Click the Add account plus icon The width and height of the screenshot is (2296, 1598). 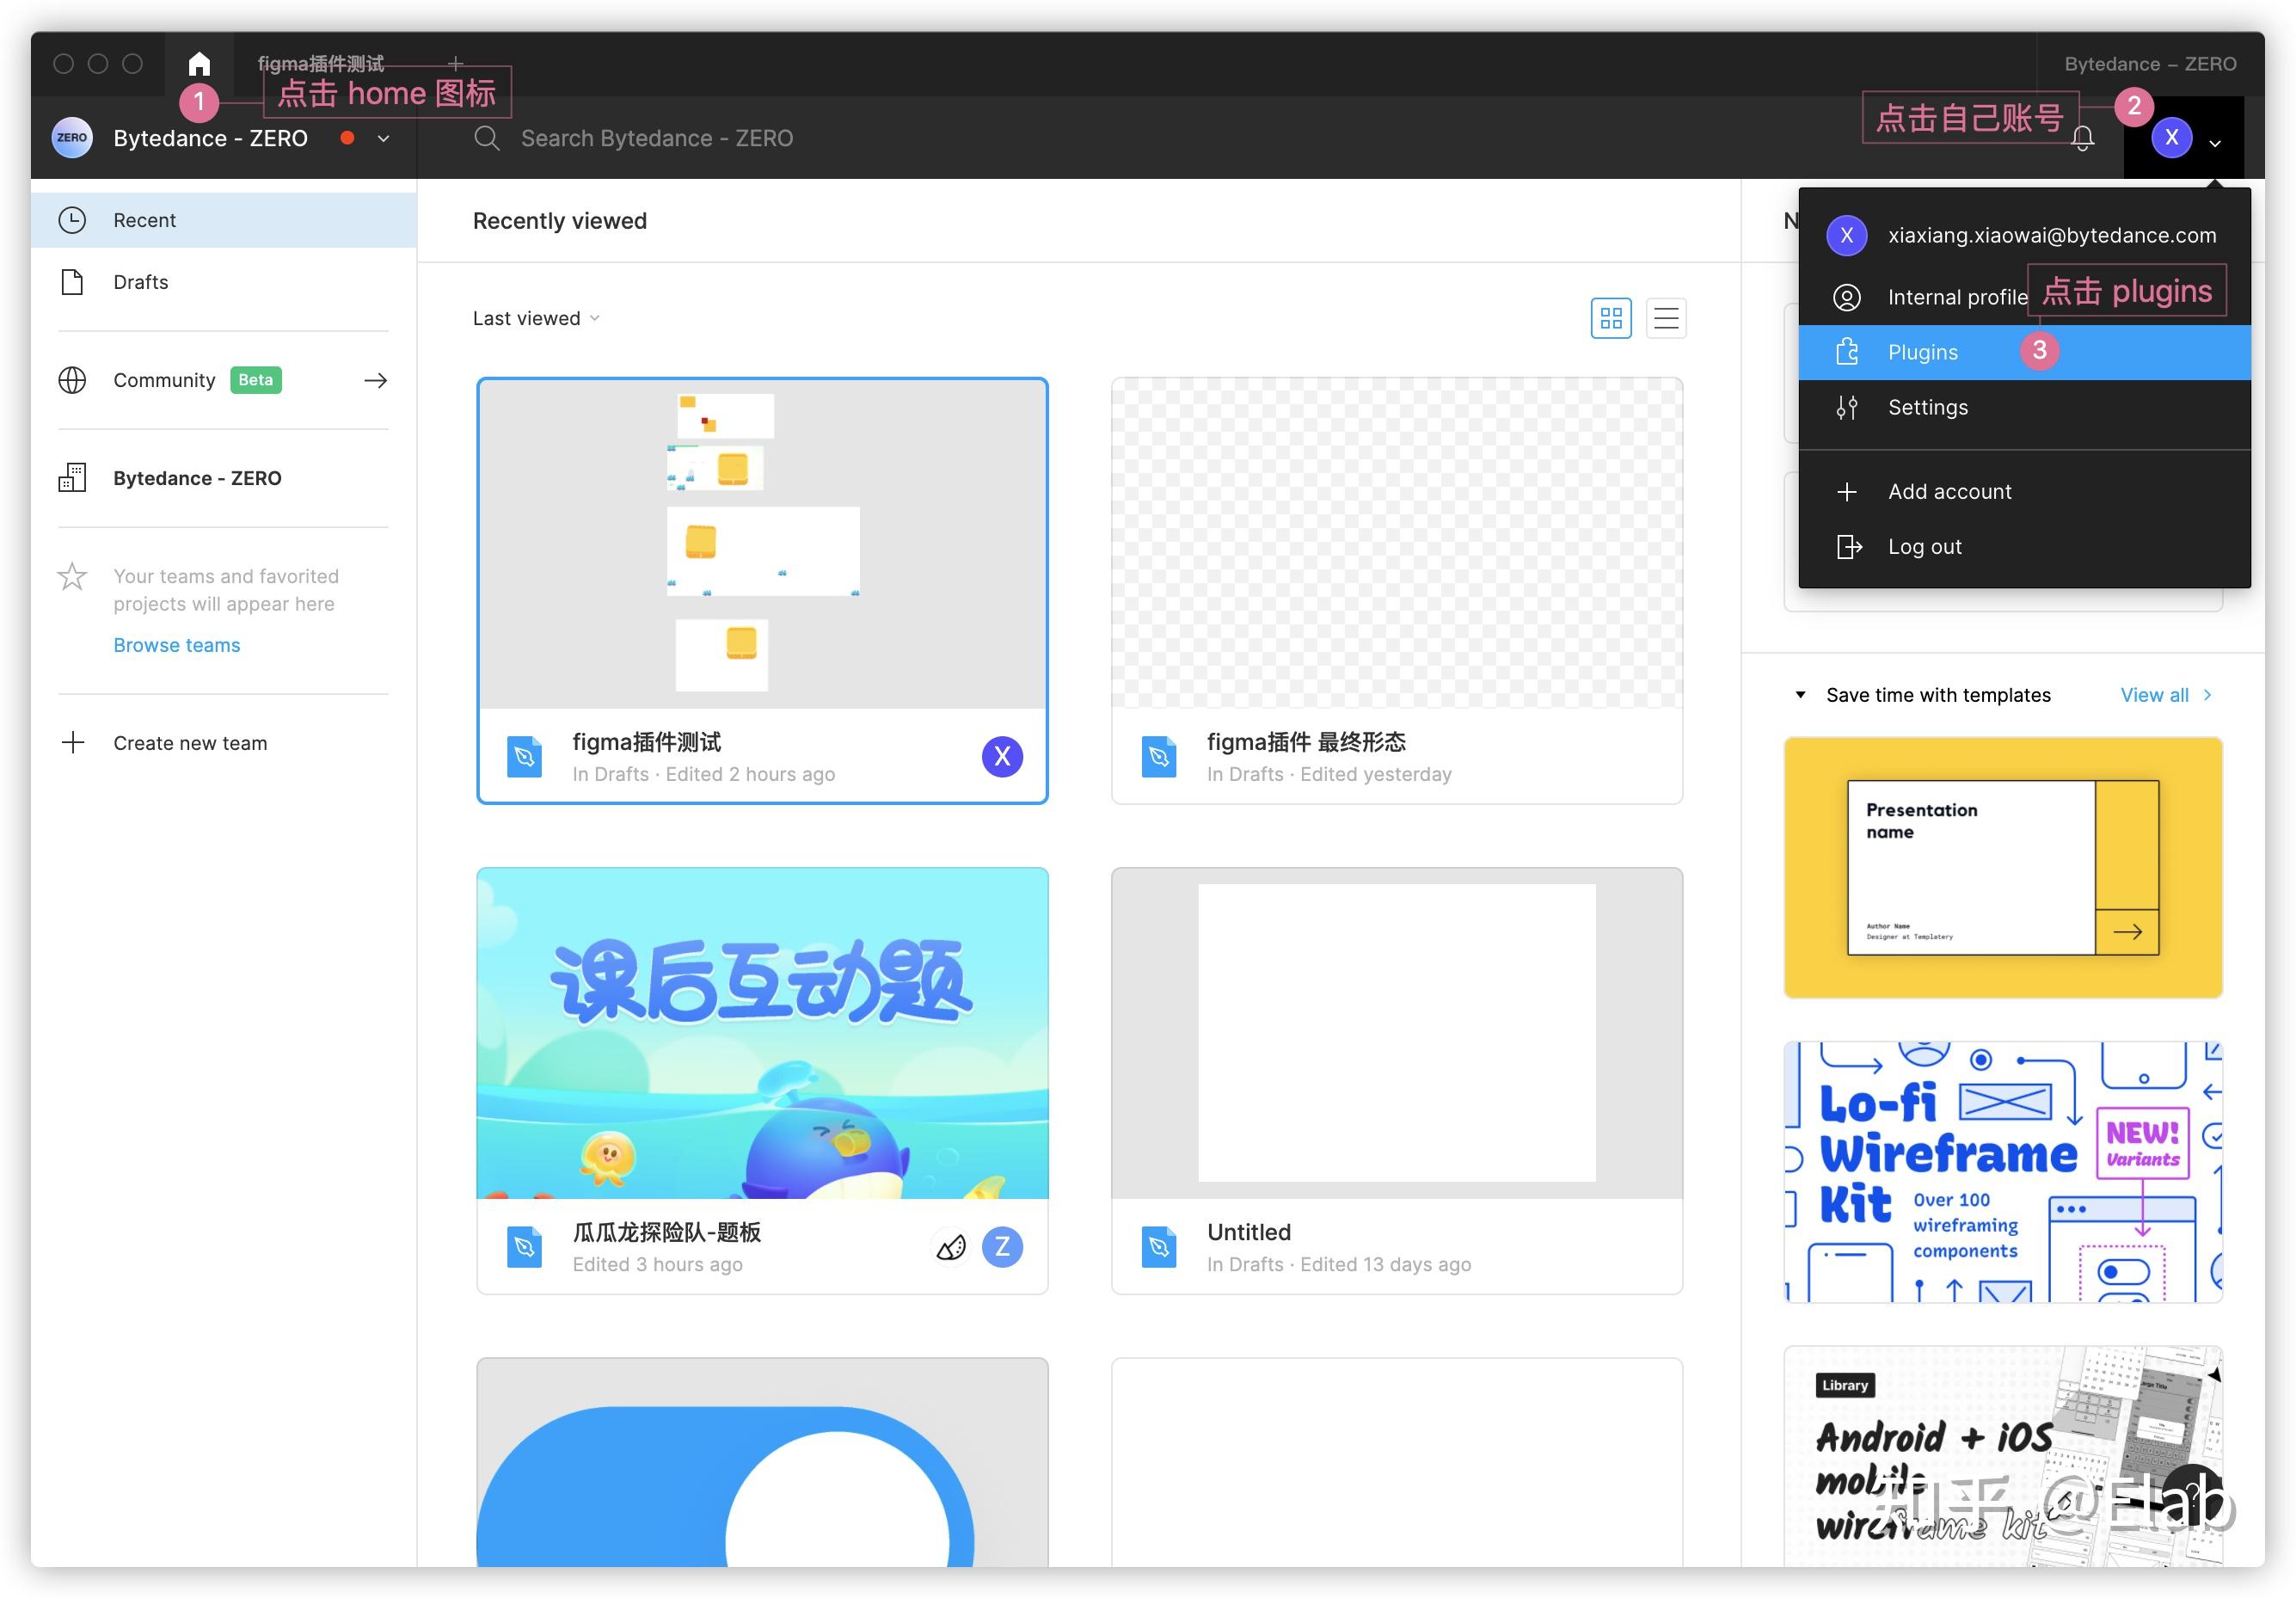tap(1847, 492)
